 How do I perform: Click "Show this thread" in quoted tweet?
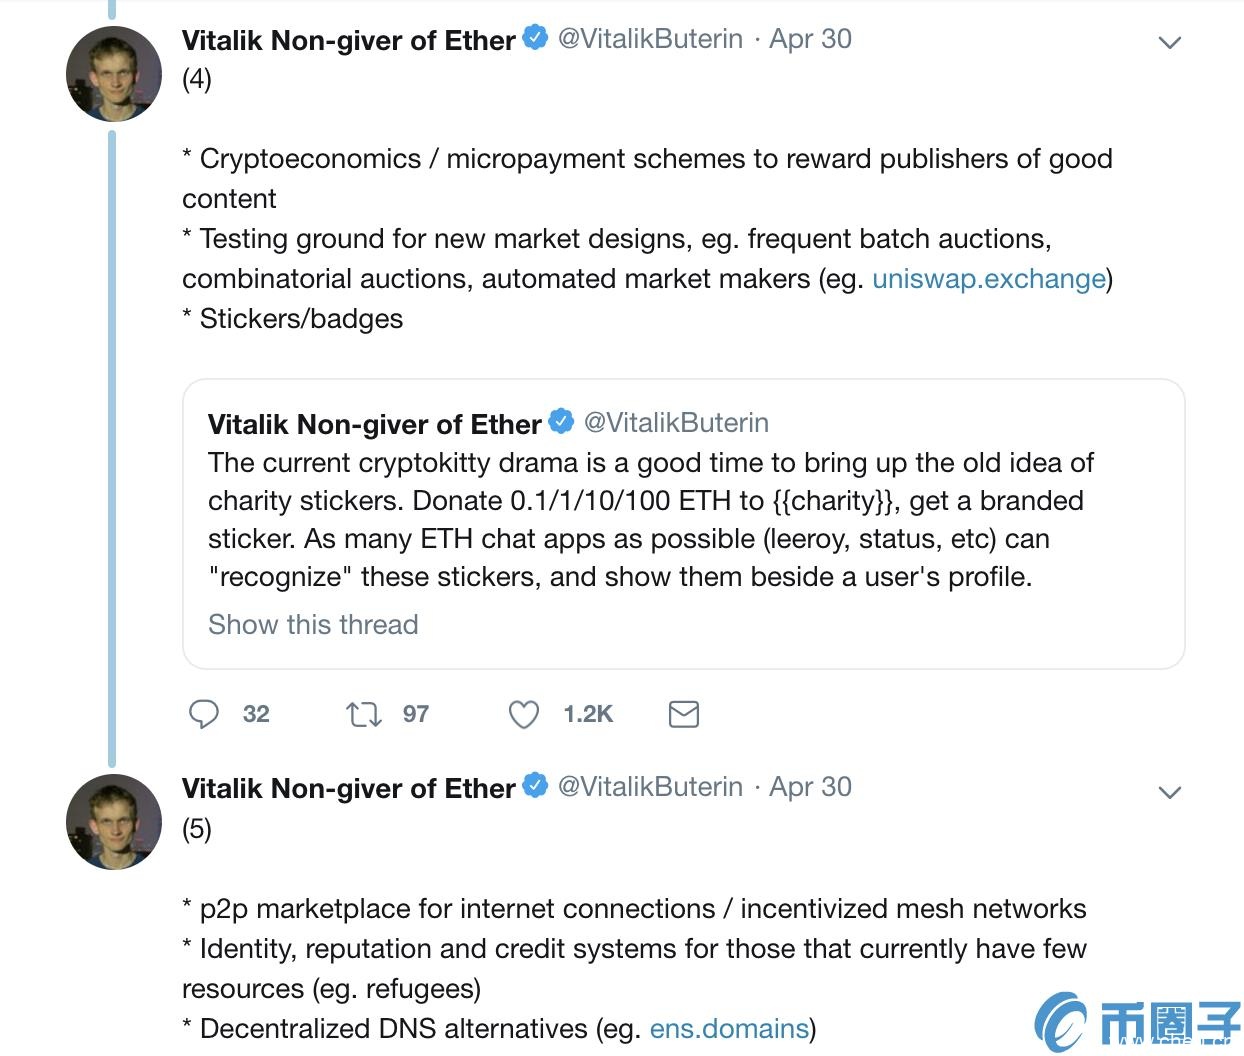coord(313,625)
